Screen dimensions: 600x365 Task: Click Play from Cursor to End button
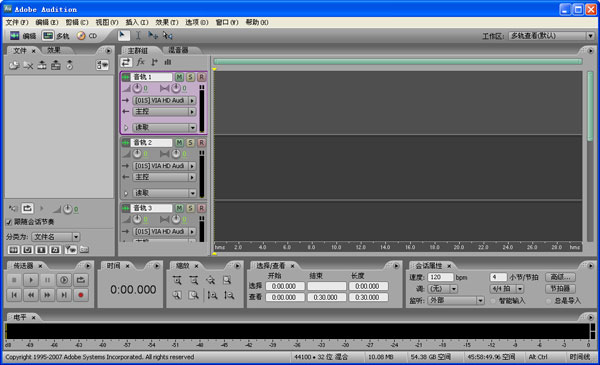tap(64, 280)
